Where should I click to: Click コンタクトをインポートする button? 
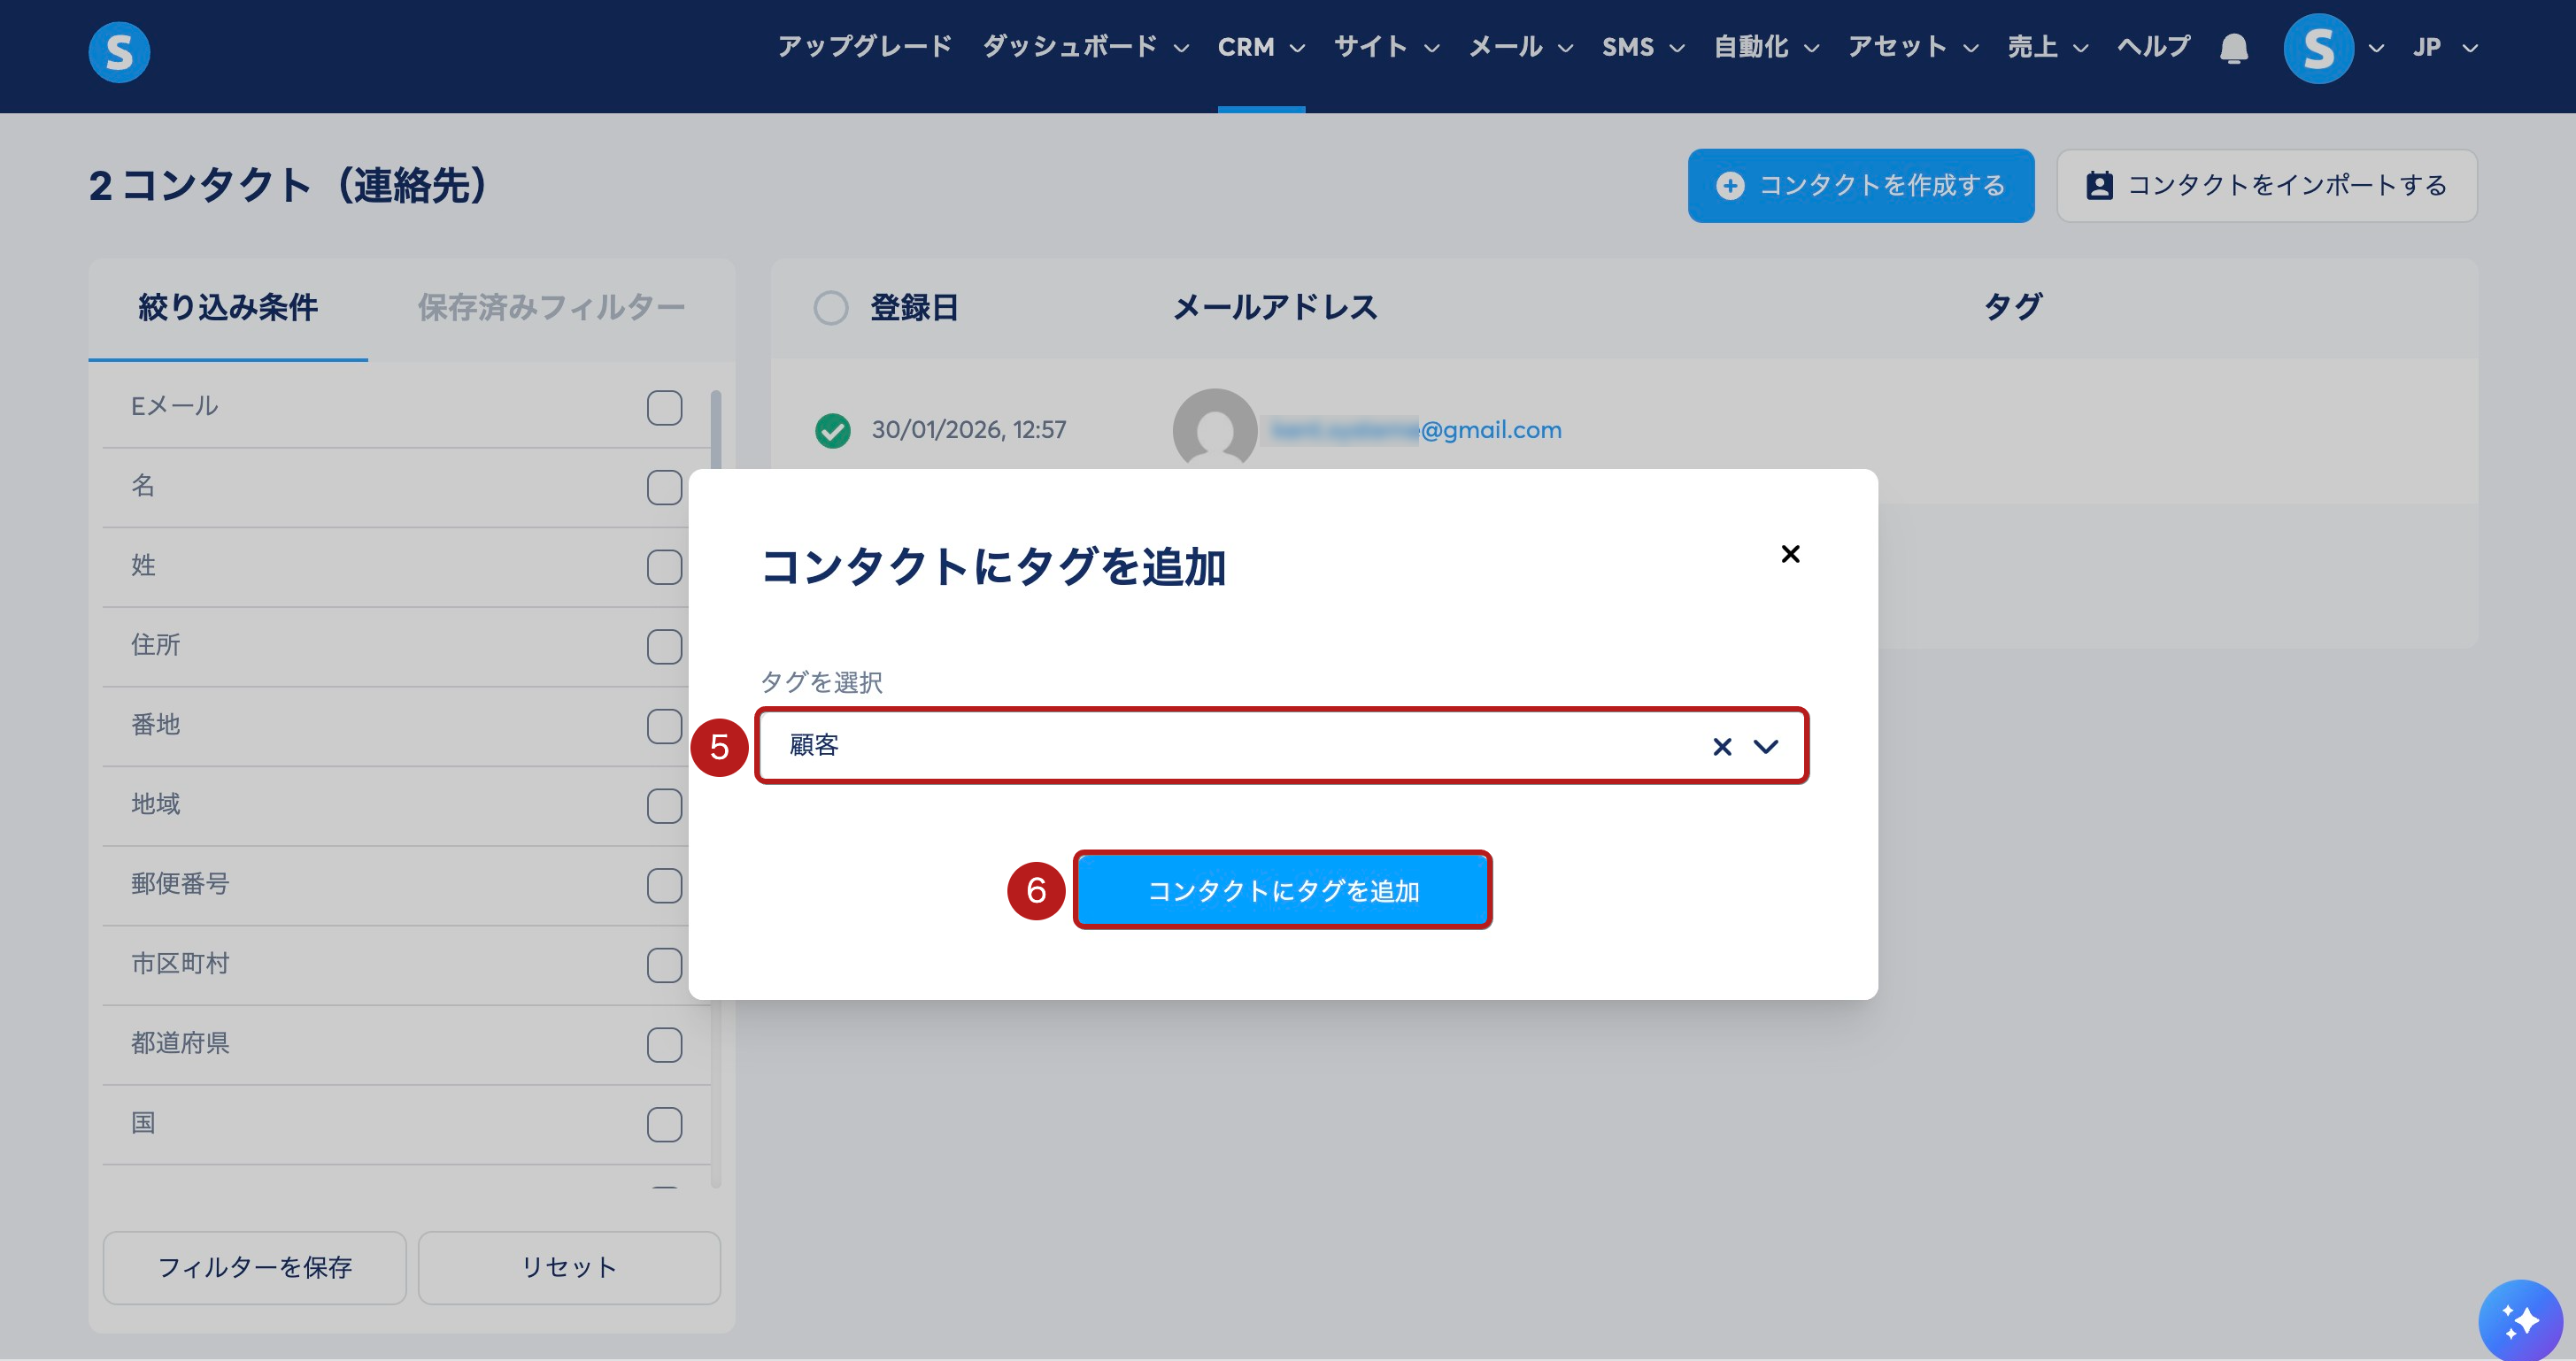pyautogui.click(x=2266, y=186)
